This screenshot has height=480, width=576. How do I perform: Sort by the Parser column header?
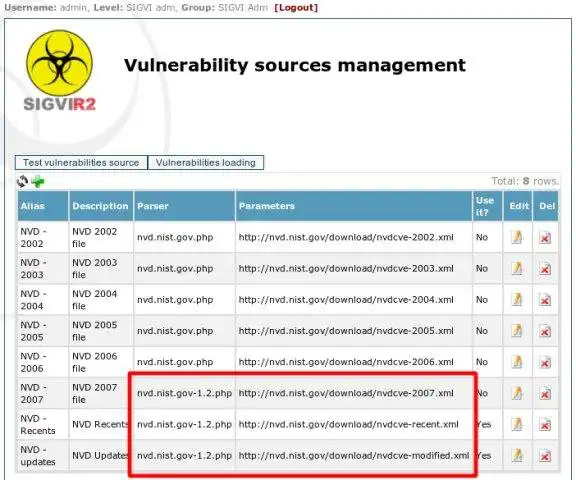[184, 206]
